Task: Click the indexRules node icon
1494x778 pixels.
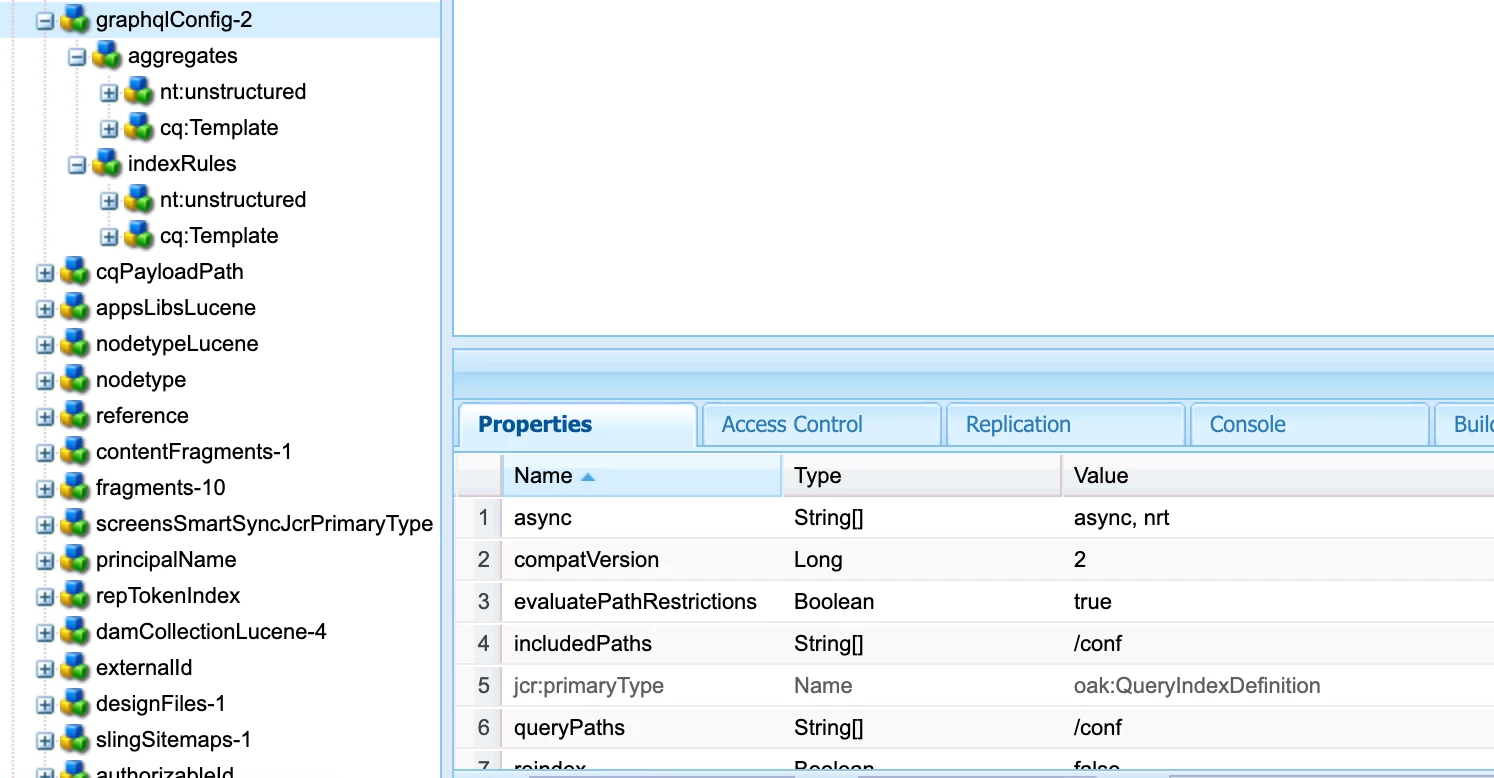Action: pyautogui.click(x=107, y=164)
